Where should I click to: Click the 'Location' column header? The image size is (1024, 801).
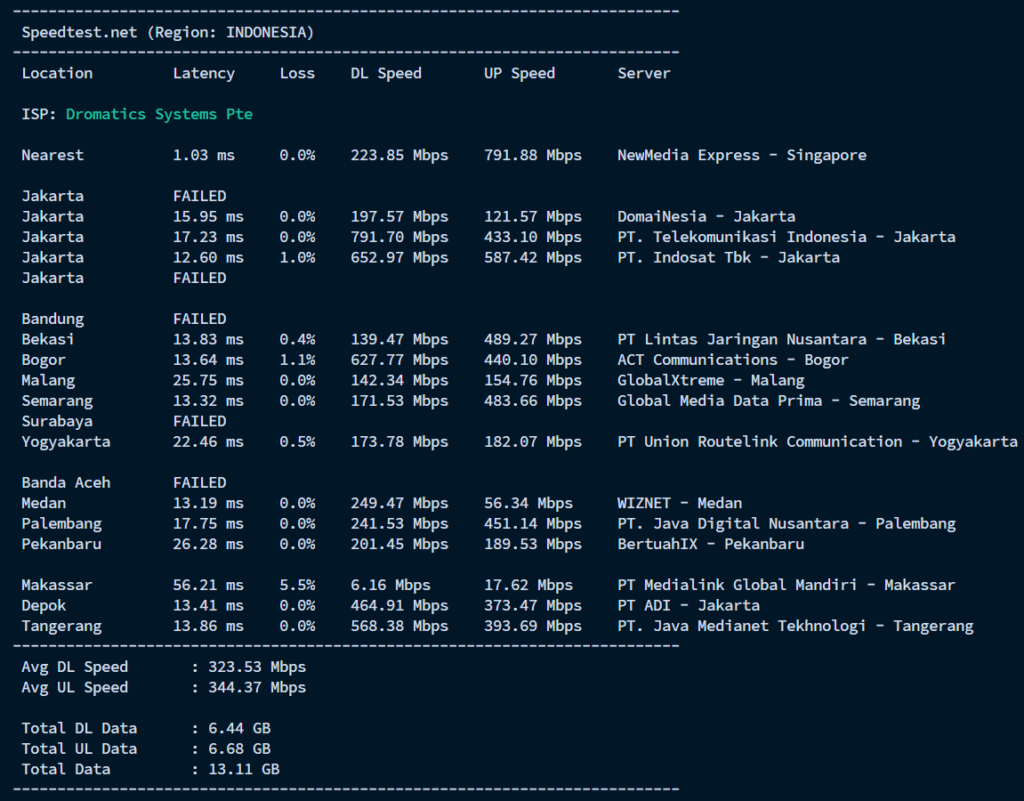(57, 73)
